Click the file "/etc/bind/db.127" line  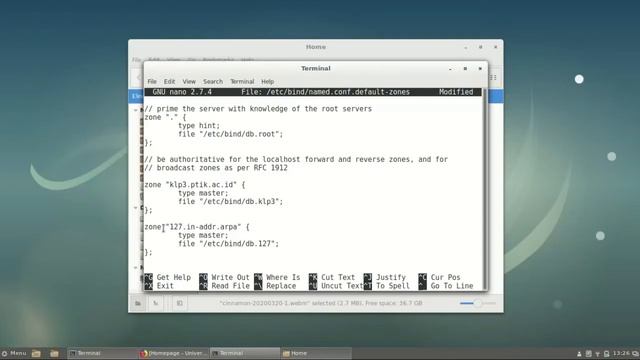[x=228, y=244]
